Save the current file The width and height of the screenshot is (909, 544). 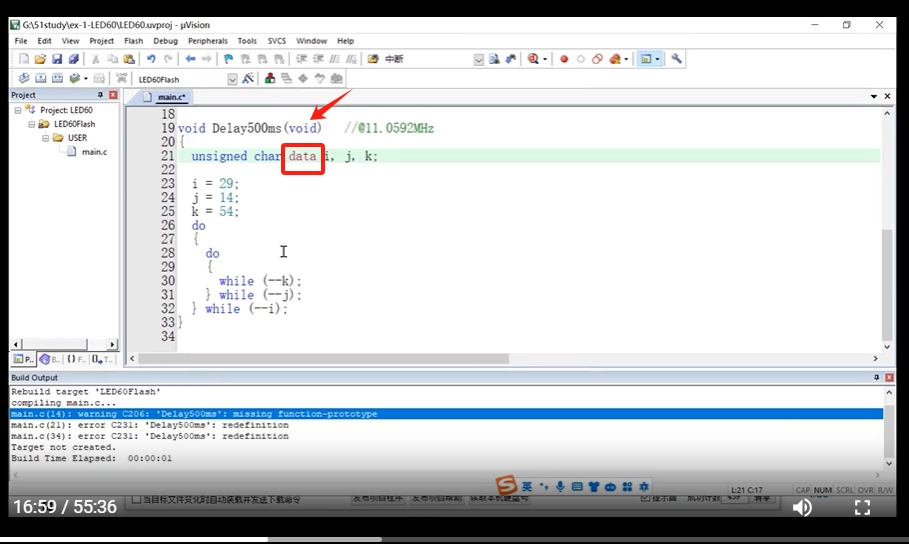tap(57, 59)
